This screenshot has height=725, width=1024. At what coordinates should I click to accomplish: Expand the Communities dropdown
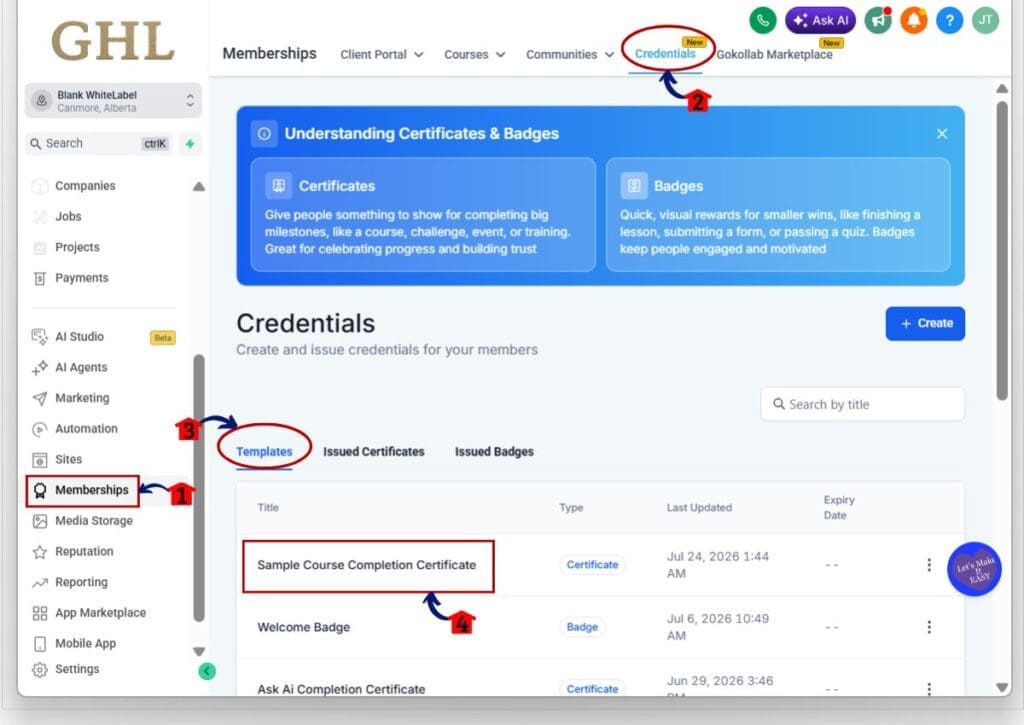coord(569,54)
